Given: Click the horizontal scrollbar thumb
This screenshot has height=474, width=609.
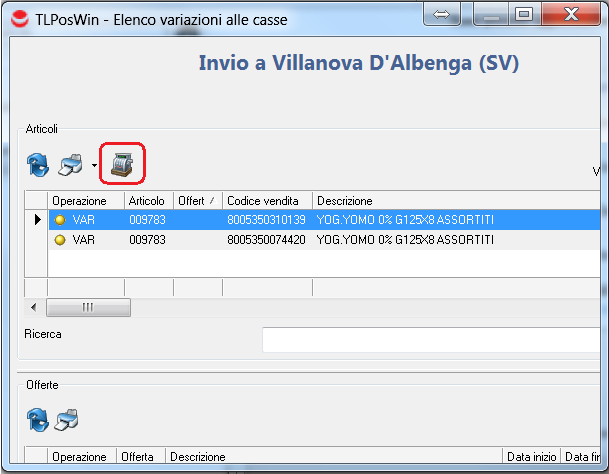Looking at the screenshot, I should coord(88,307).
